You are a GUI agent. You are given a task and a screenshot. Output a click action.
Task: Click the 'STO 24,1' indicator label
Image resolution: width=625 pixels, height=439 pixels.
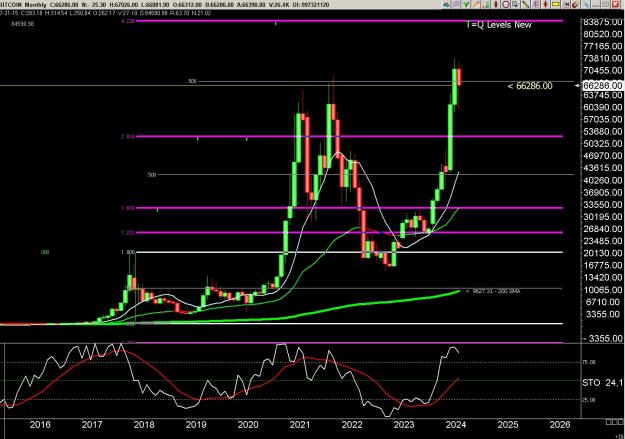pyautogui.click(x=602, y=383)
